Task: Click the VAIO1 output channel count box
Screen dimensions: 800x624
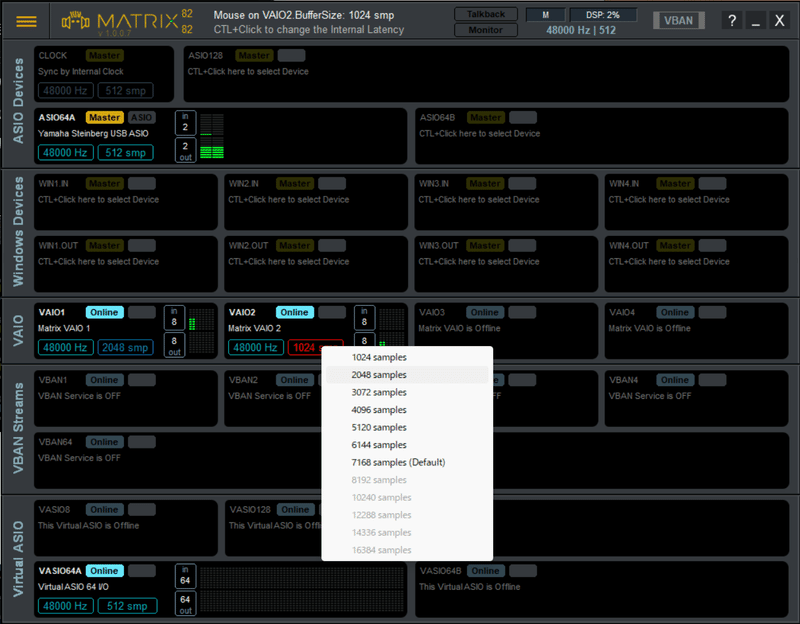Action: [x=174, y=345]
